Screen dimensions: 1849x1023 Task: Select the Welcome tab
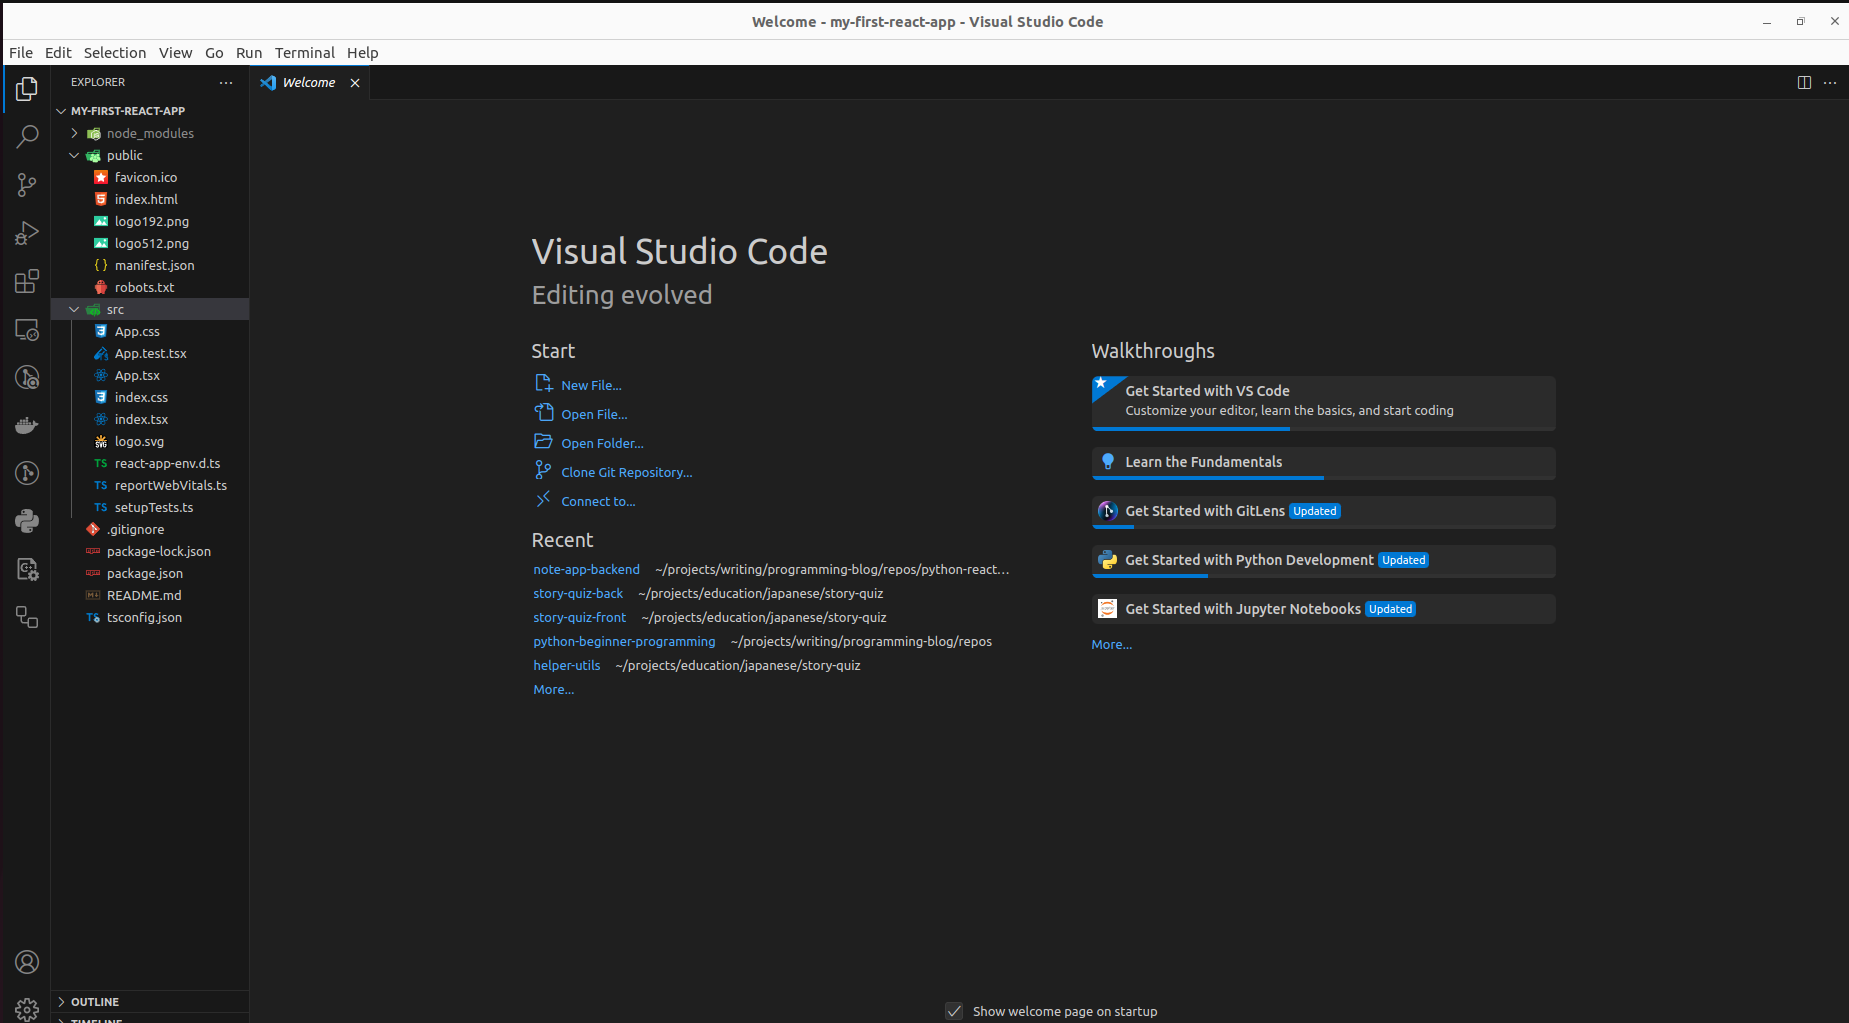[x=309, y=82]
